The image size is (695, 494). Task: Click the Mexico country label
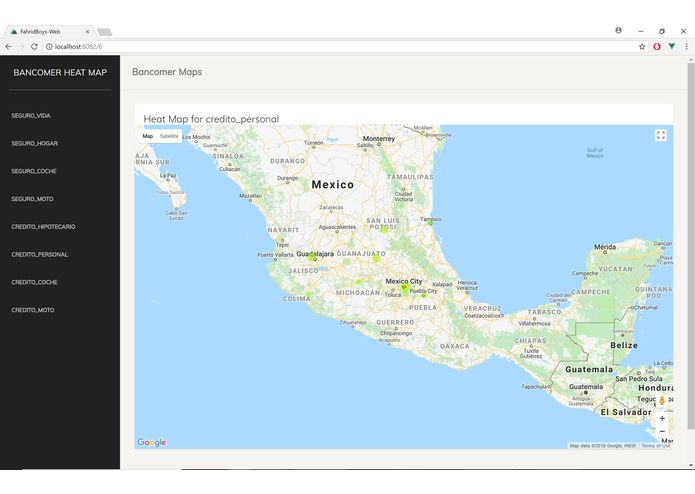[333, 184]
